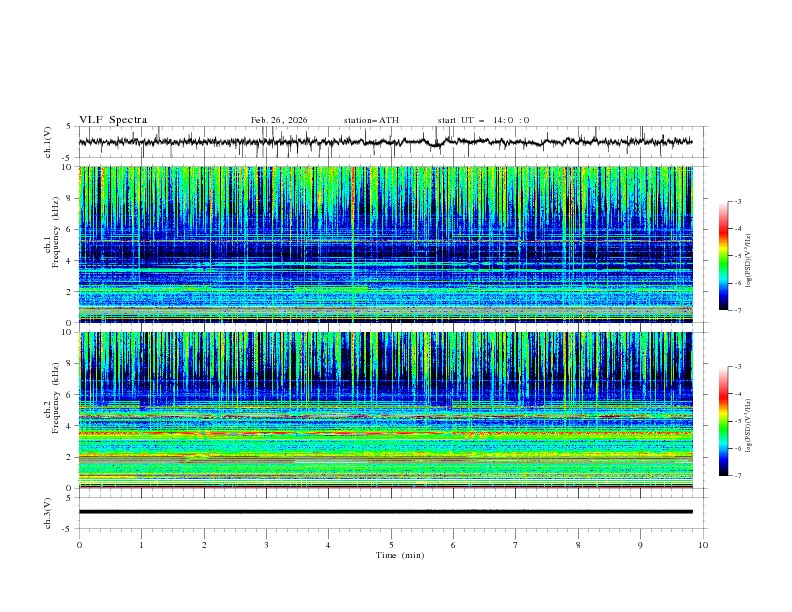The height and width of the screenshot is (612, 792).
Task: Select the start UT time text
Action: pos(483,120)
